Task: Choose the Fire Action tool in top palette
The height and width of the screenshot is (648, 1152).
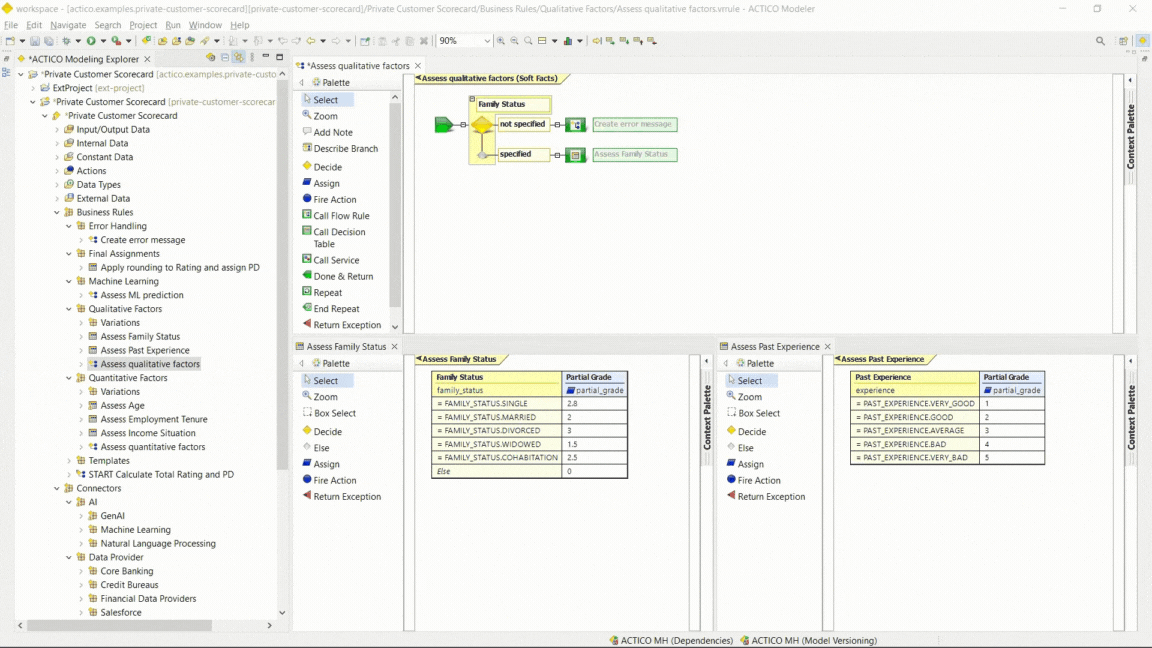Action: [334, 200]
